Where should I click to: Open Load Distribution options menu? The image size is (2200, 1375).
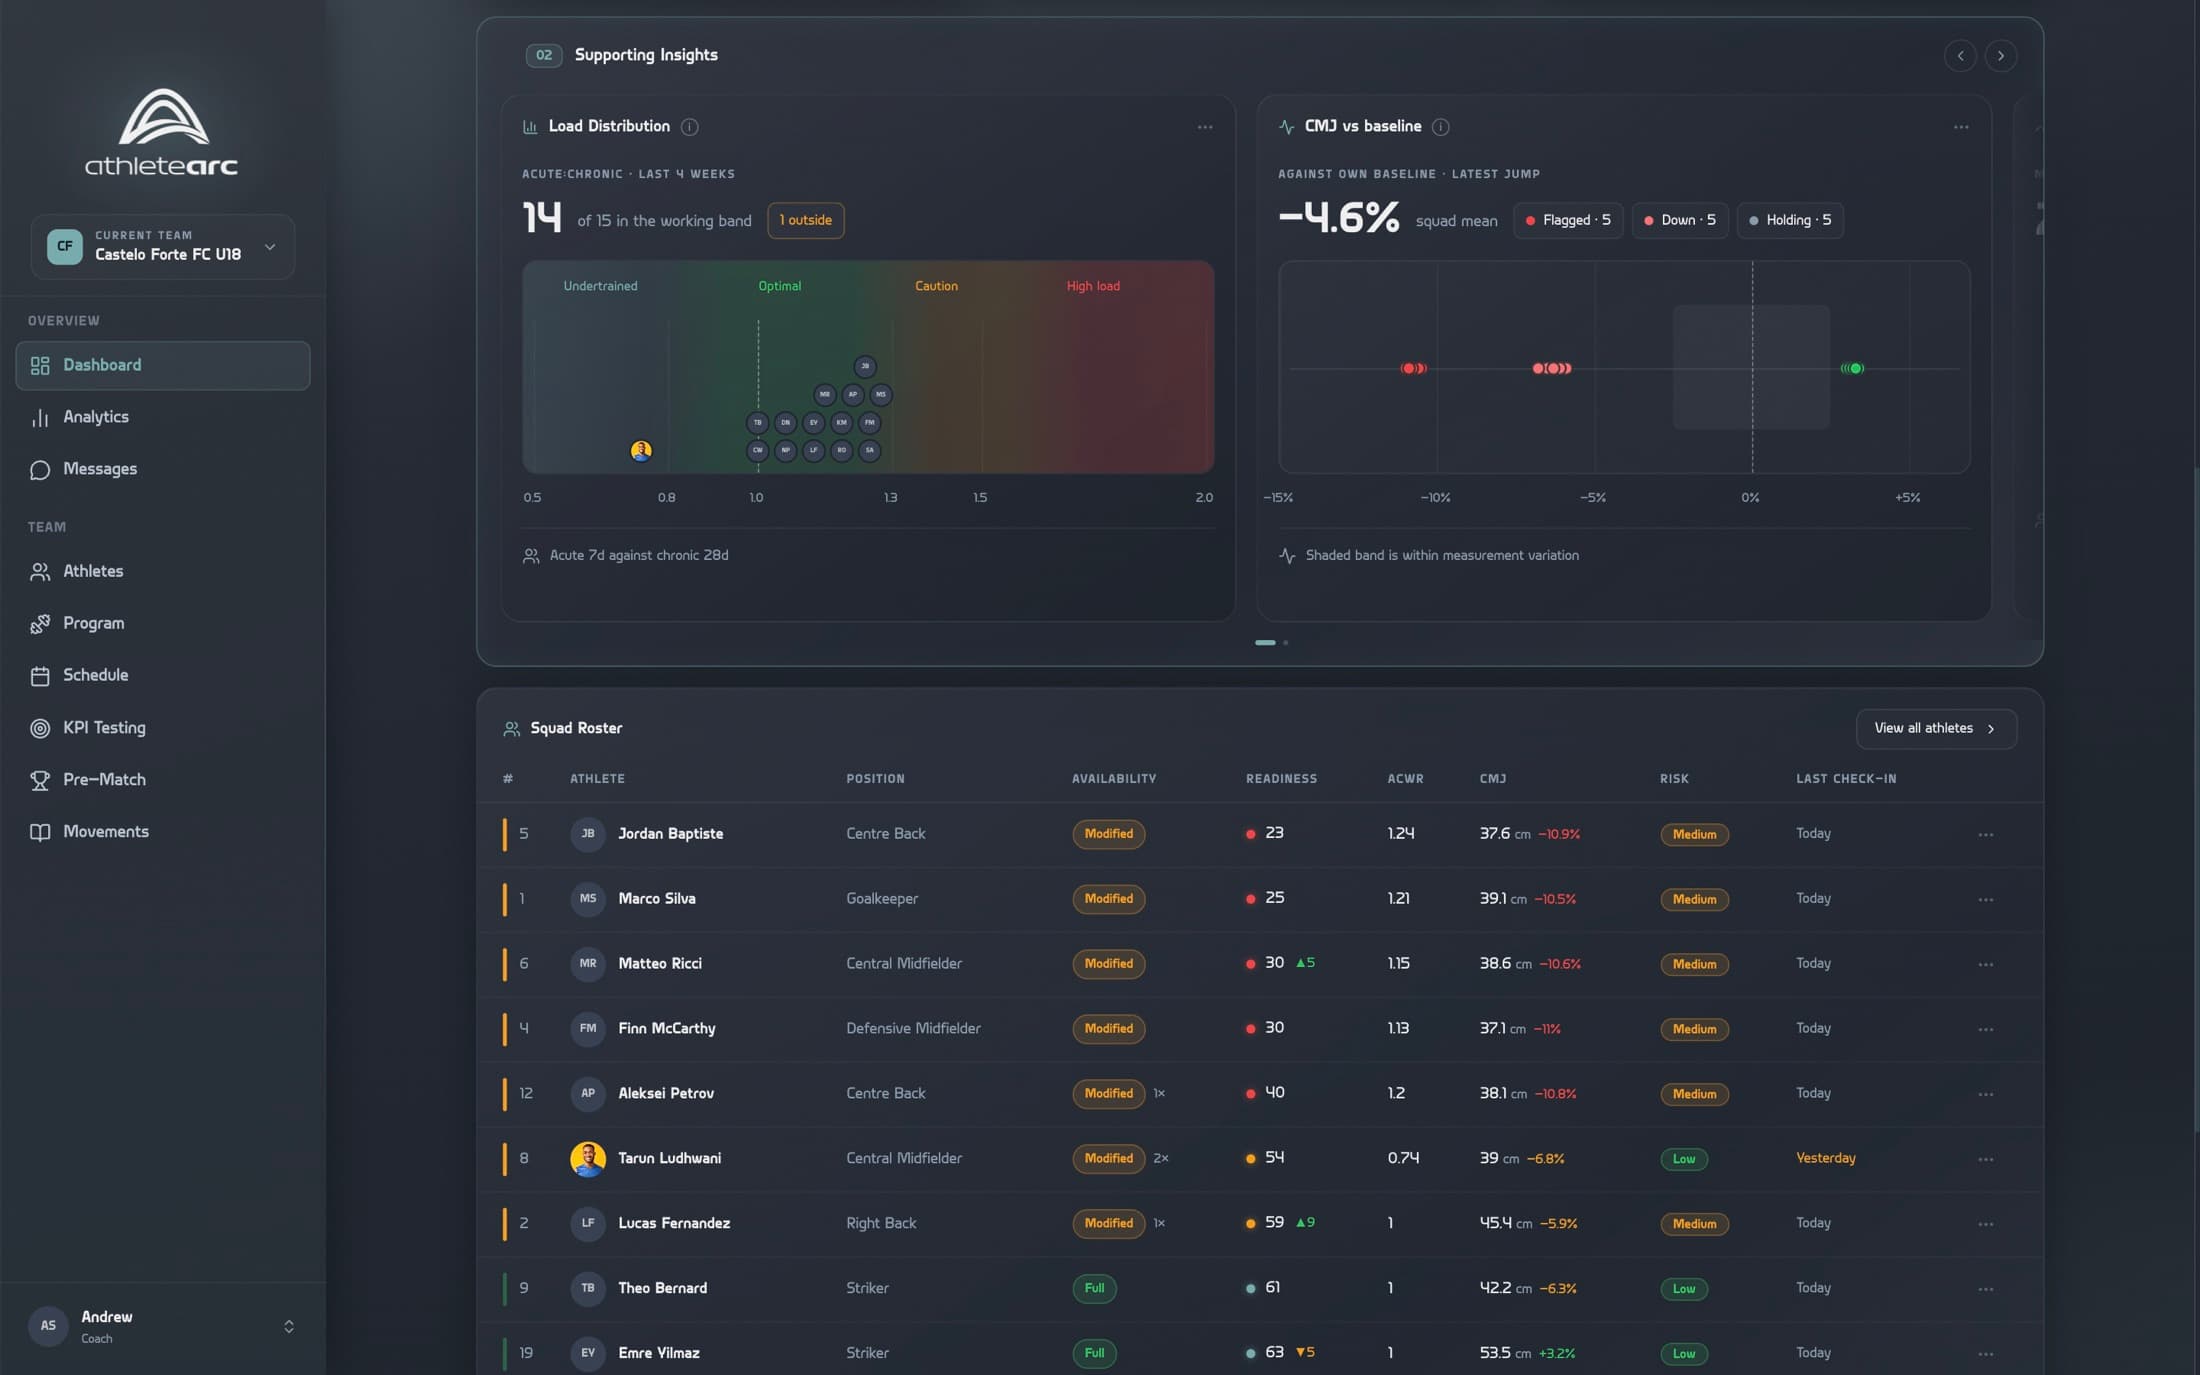(x=1205, y=127)
